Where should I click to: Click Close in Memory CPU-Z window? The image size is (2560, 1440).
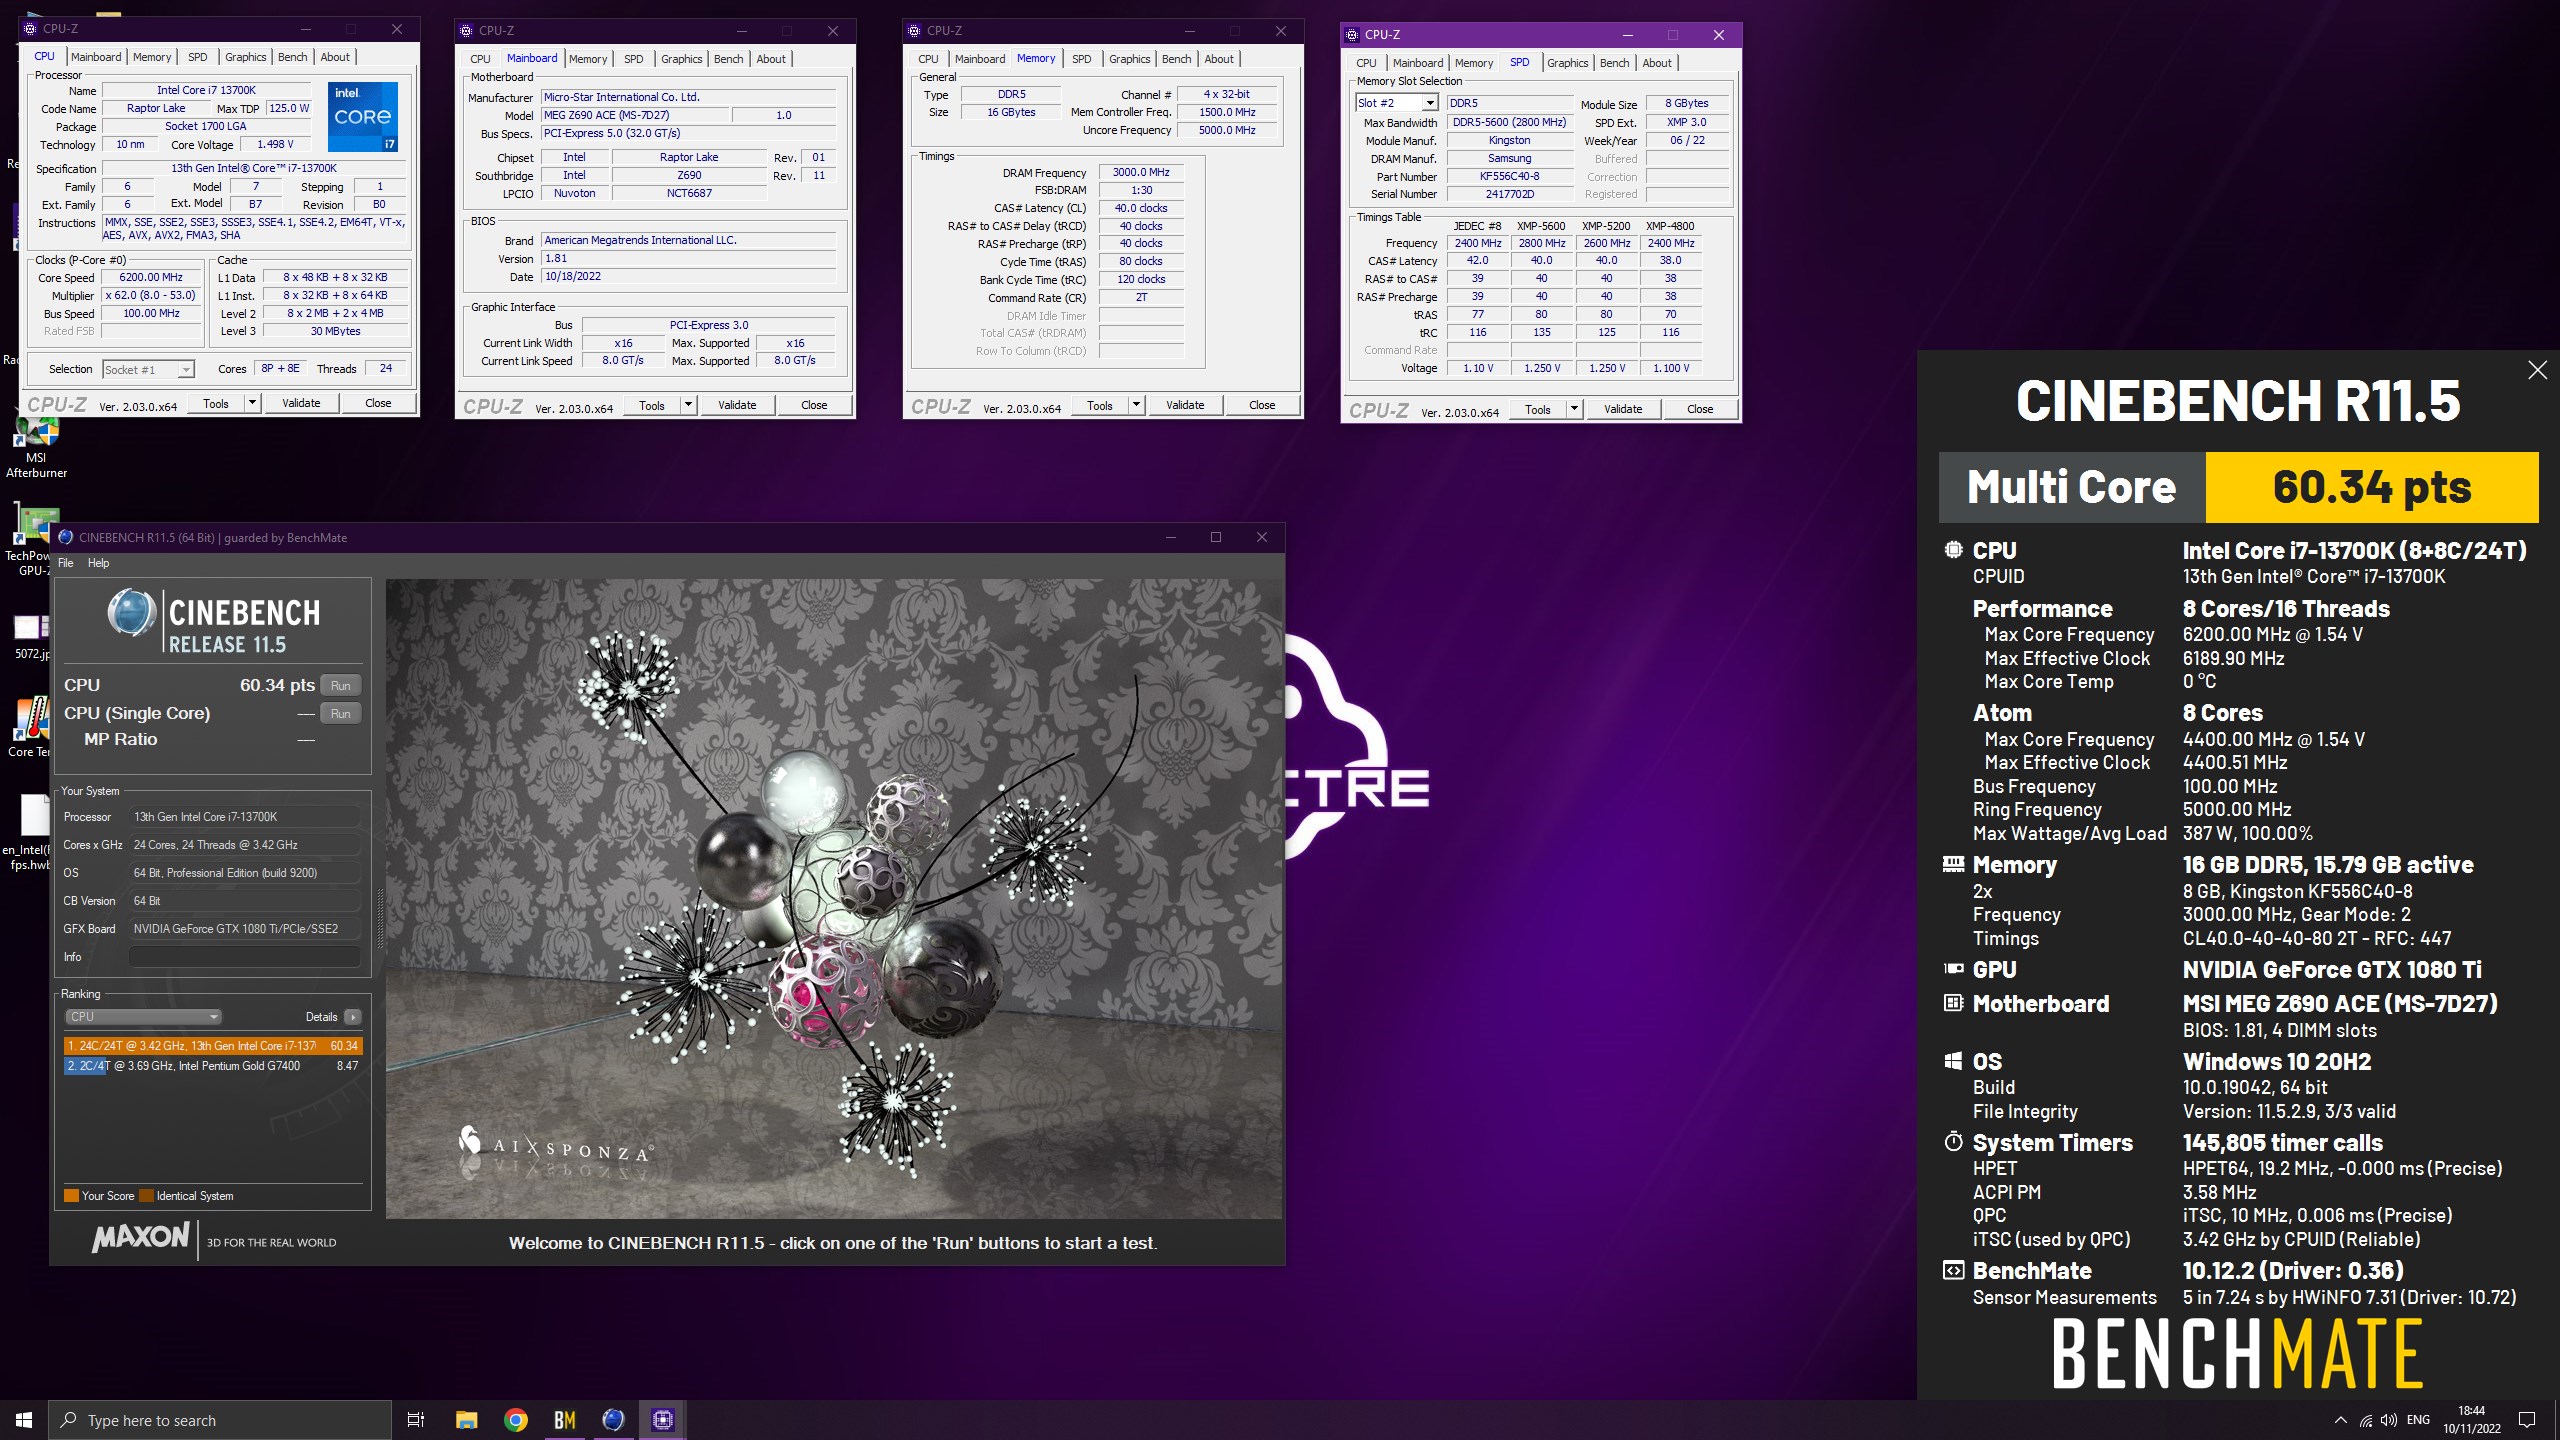pyautogui.click(x=1262, y=405)
